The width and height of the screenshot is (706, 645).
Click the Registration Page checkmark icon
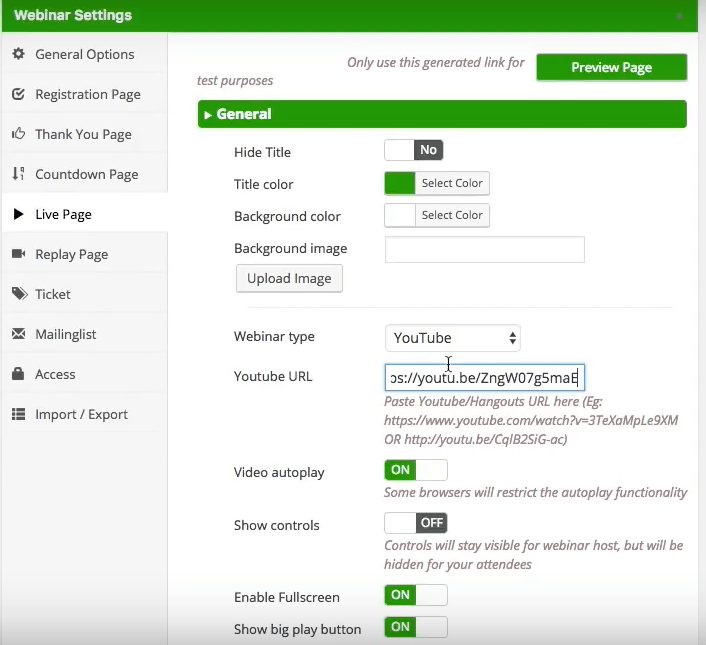click(x=18, y=94)
